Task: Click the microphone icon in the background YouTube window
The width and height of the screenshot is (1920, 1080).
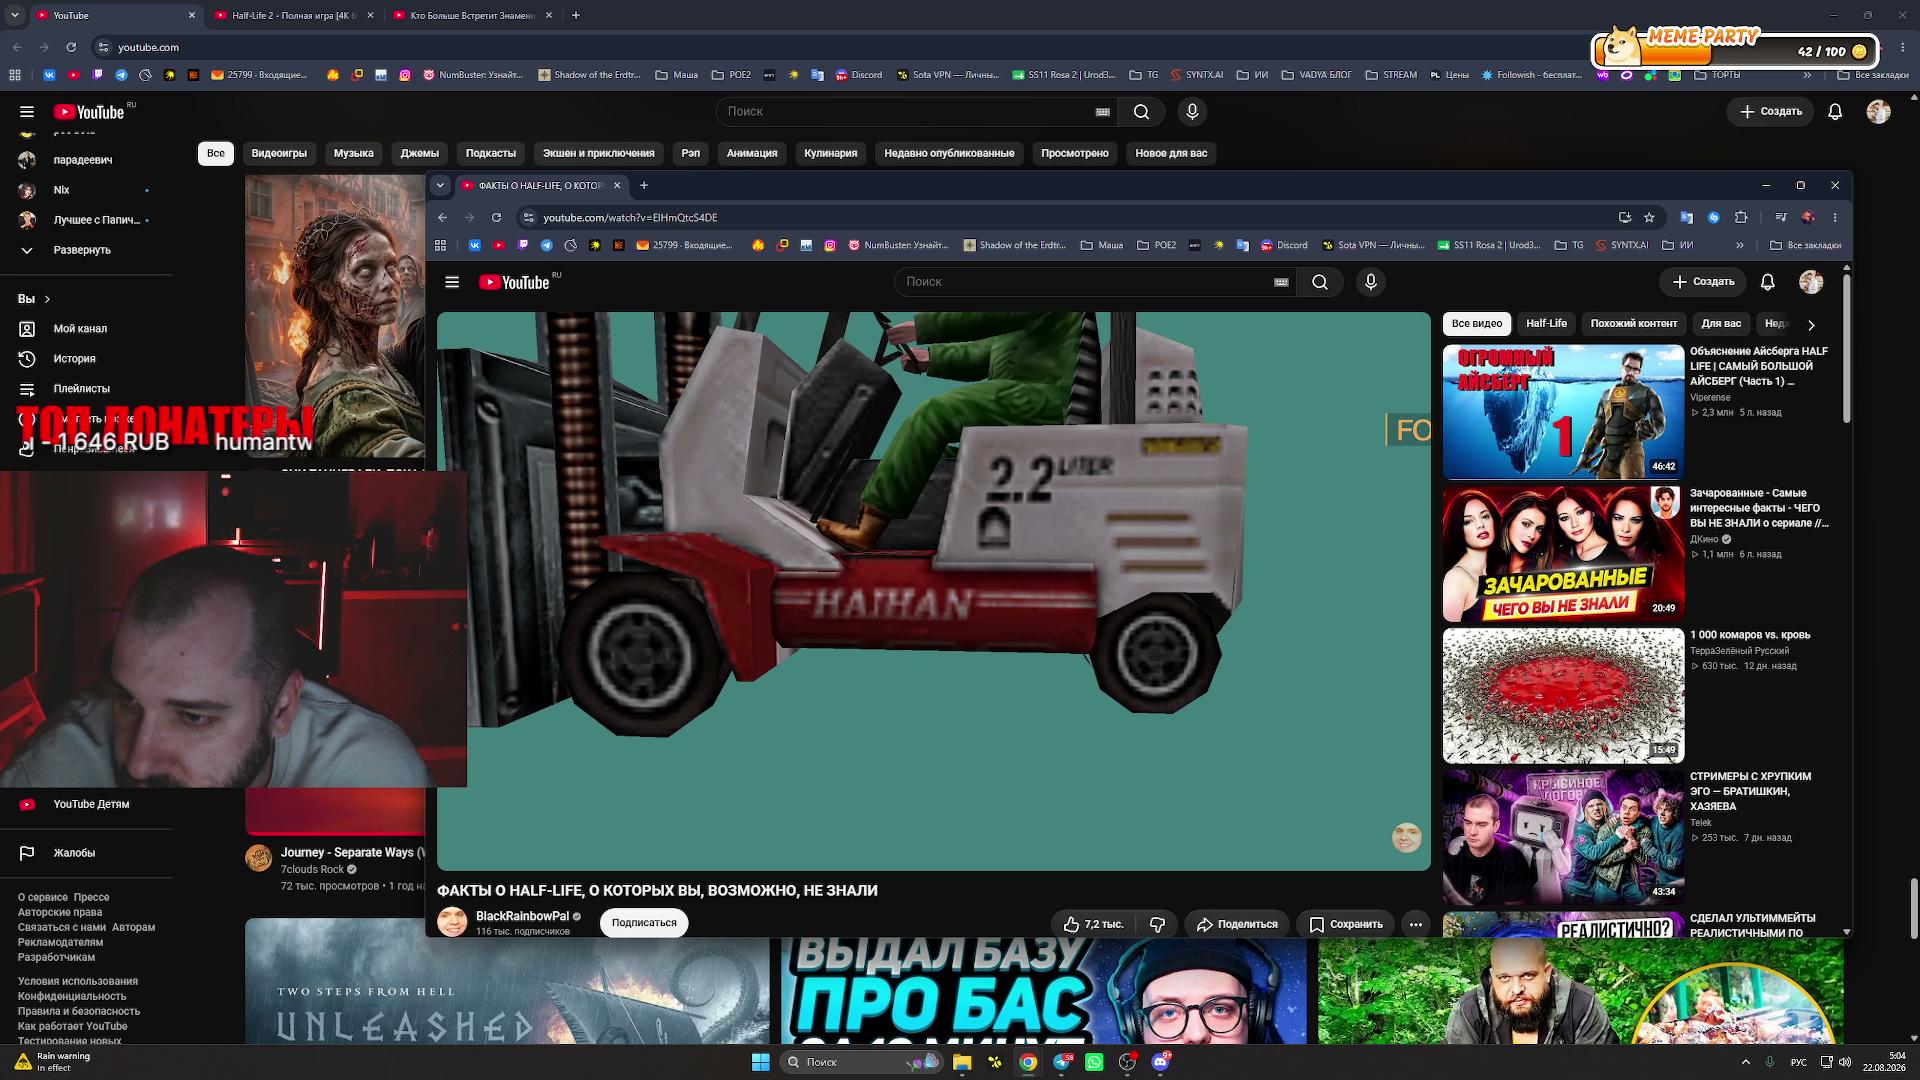Action: point(1192,112)
